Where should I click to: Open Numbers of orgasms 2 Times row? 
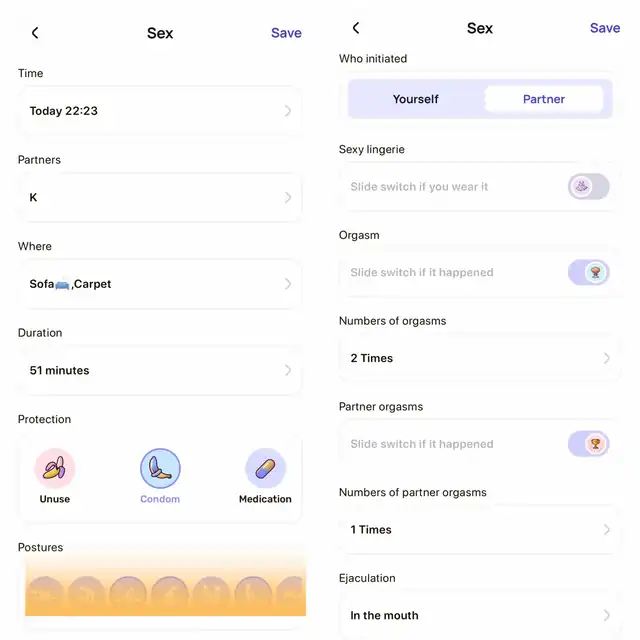(480, 358)
